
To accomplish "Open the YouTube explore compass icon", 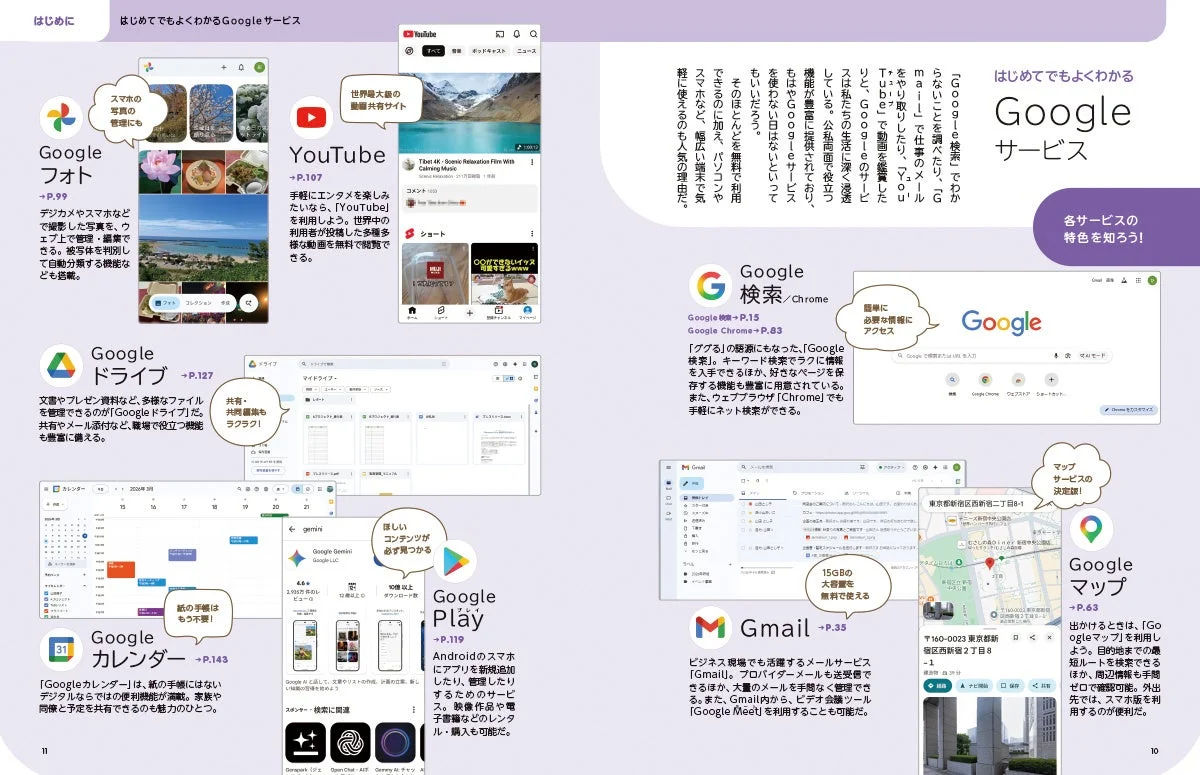I will [409, 51].
